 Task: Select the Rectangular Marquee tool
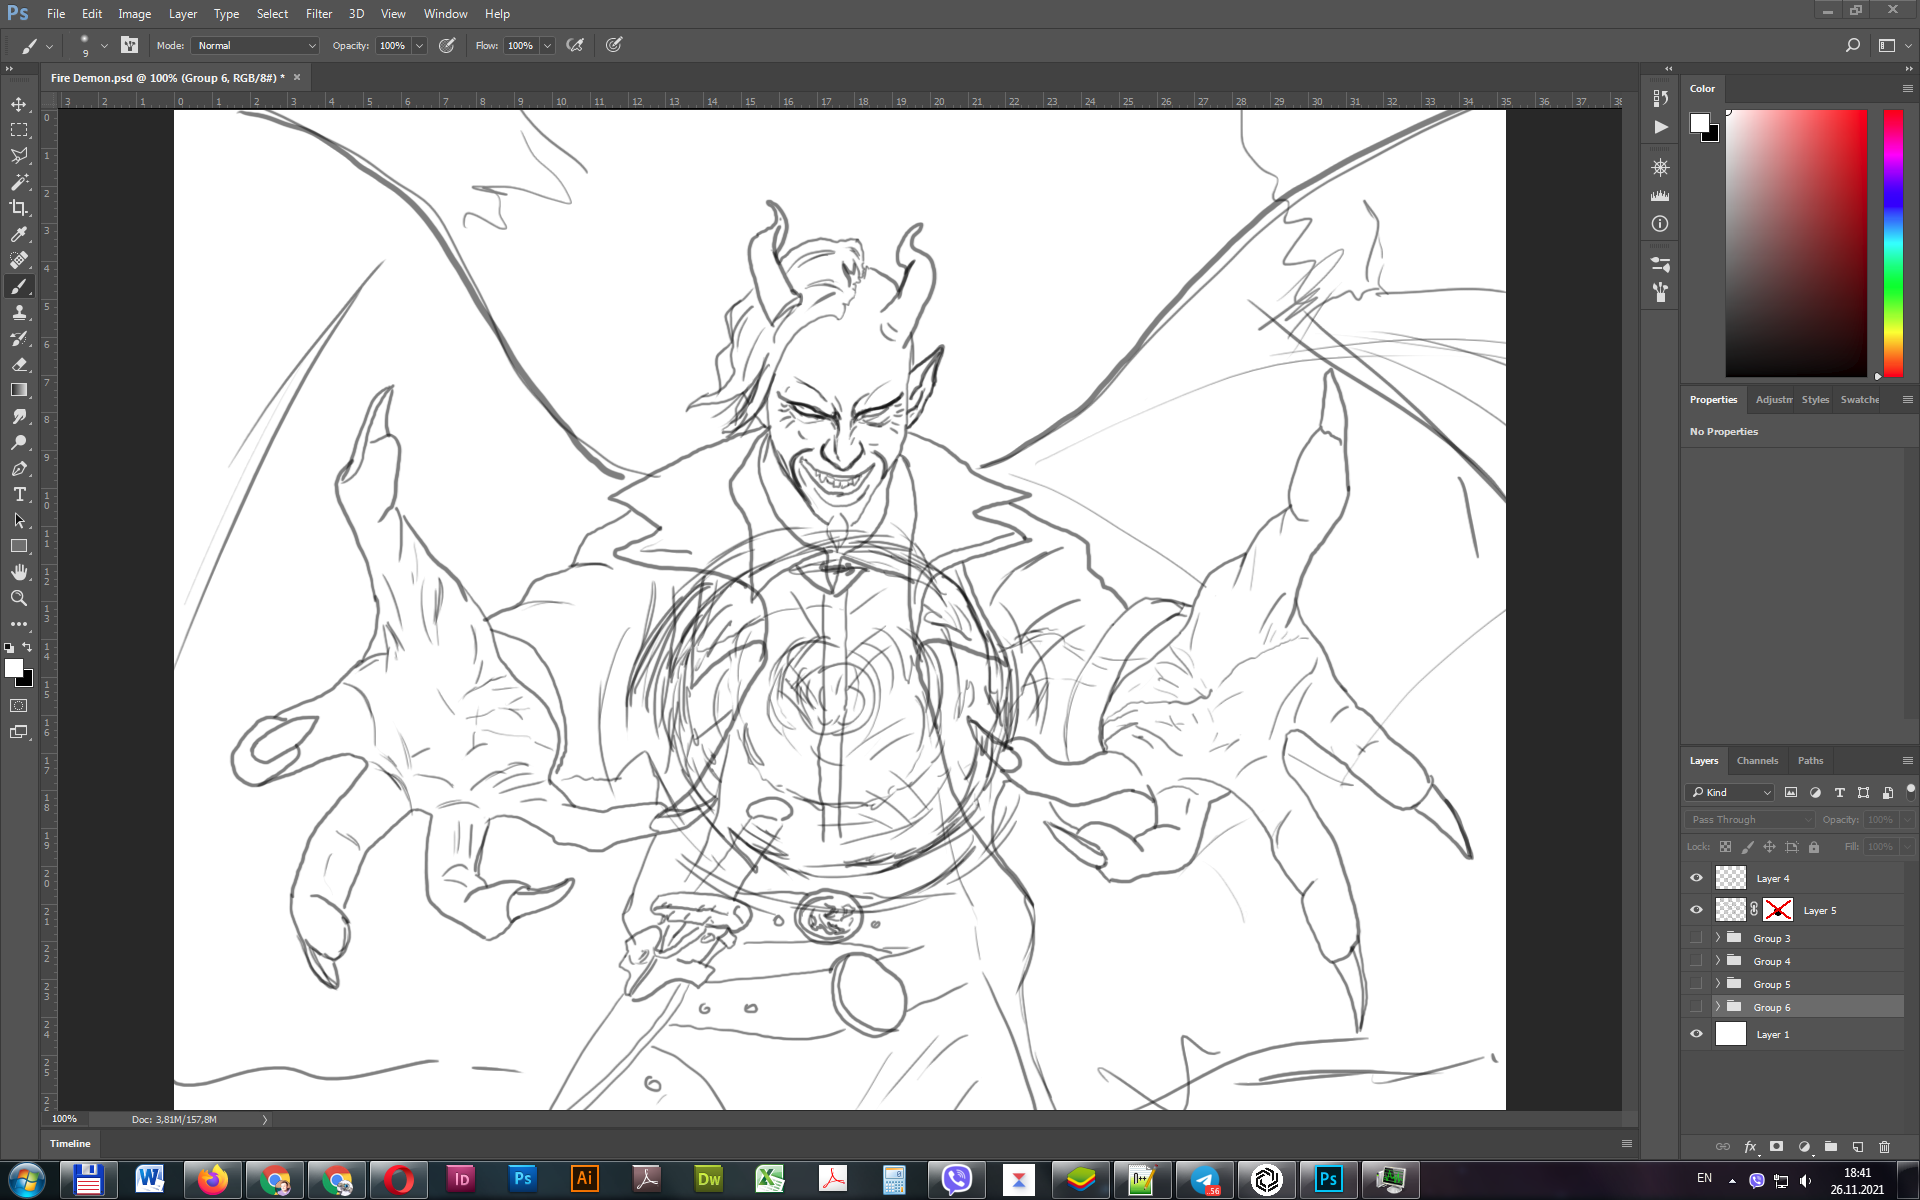click(x=19, y=130)
